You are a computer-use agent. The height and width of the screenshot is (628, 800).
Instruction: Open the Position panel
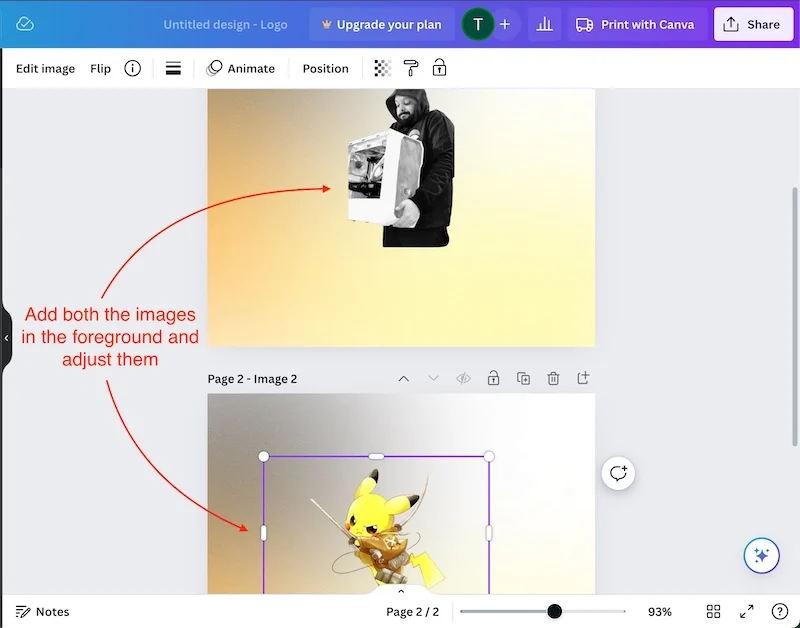click(x=326, y=68)
